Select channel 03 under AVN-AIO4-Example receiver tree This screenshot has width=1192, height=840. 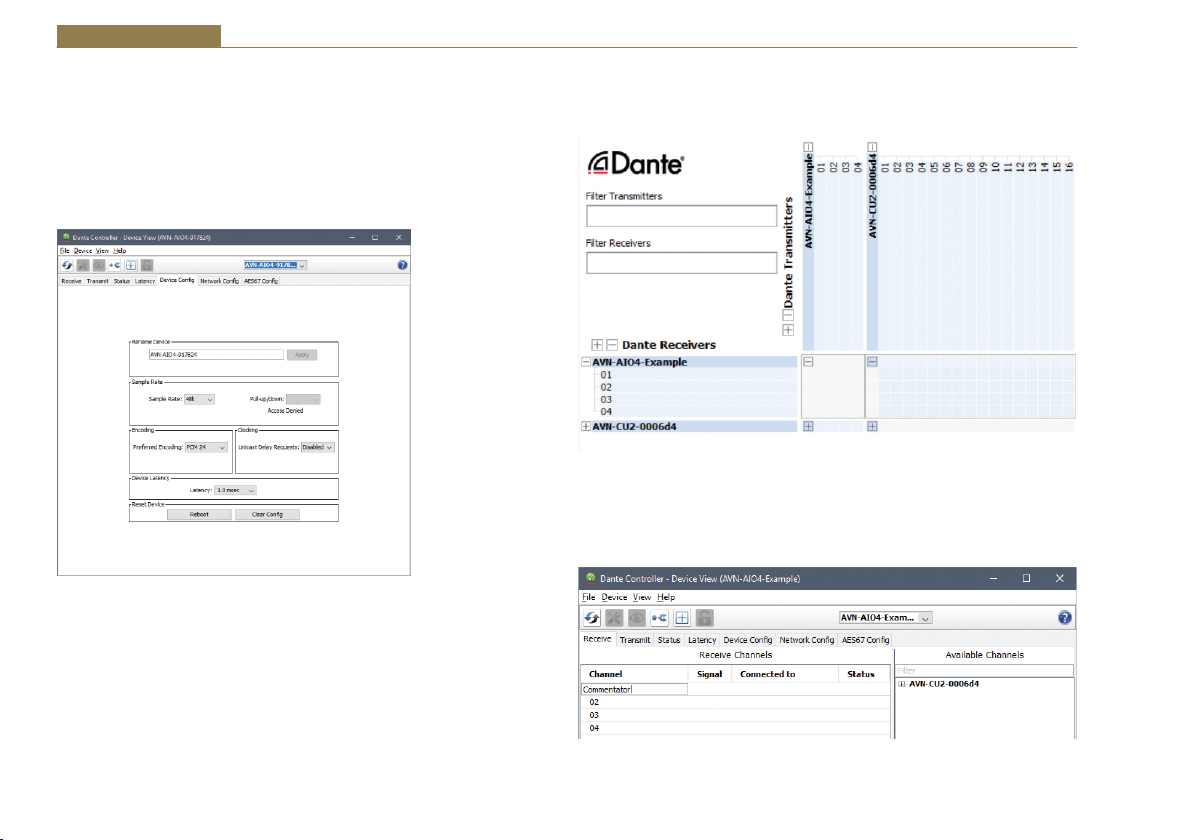[606, 400]
